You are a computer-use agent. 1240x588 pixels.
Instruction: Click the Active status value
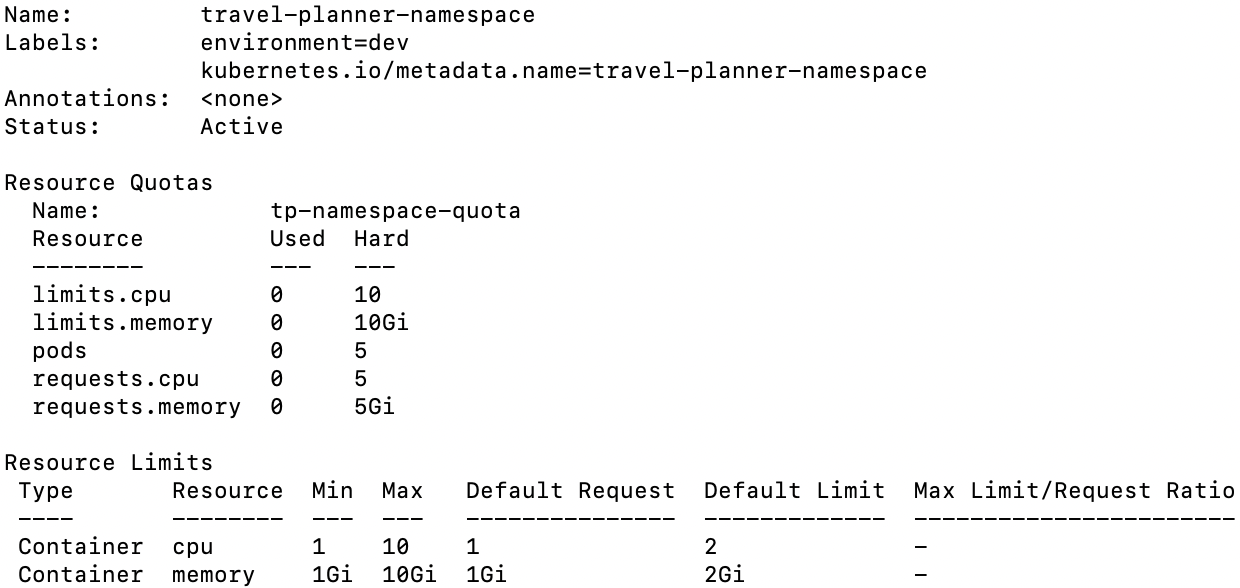click(x=241, y=127)
